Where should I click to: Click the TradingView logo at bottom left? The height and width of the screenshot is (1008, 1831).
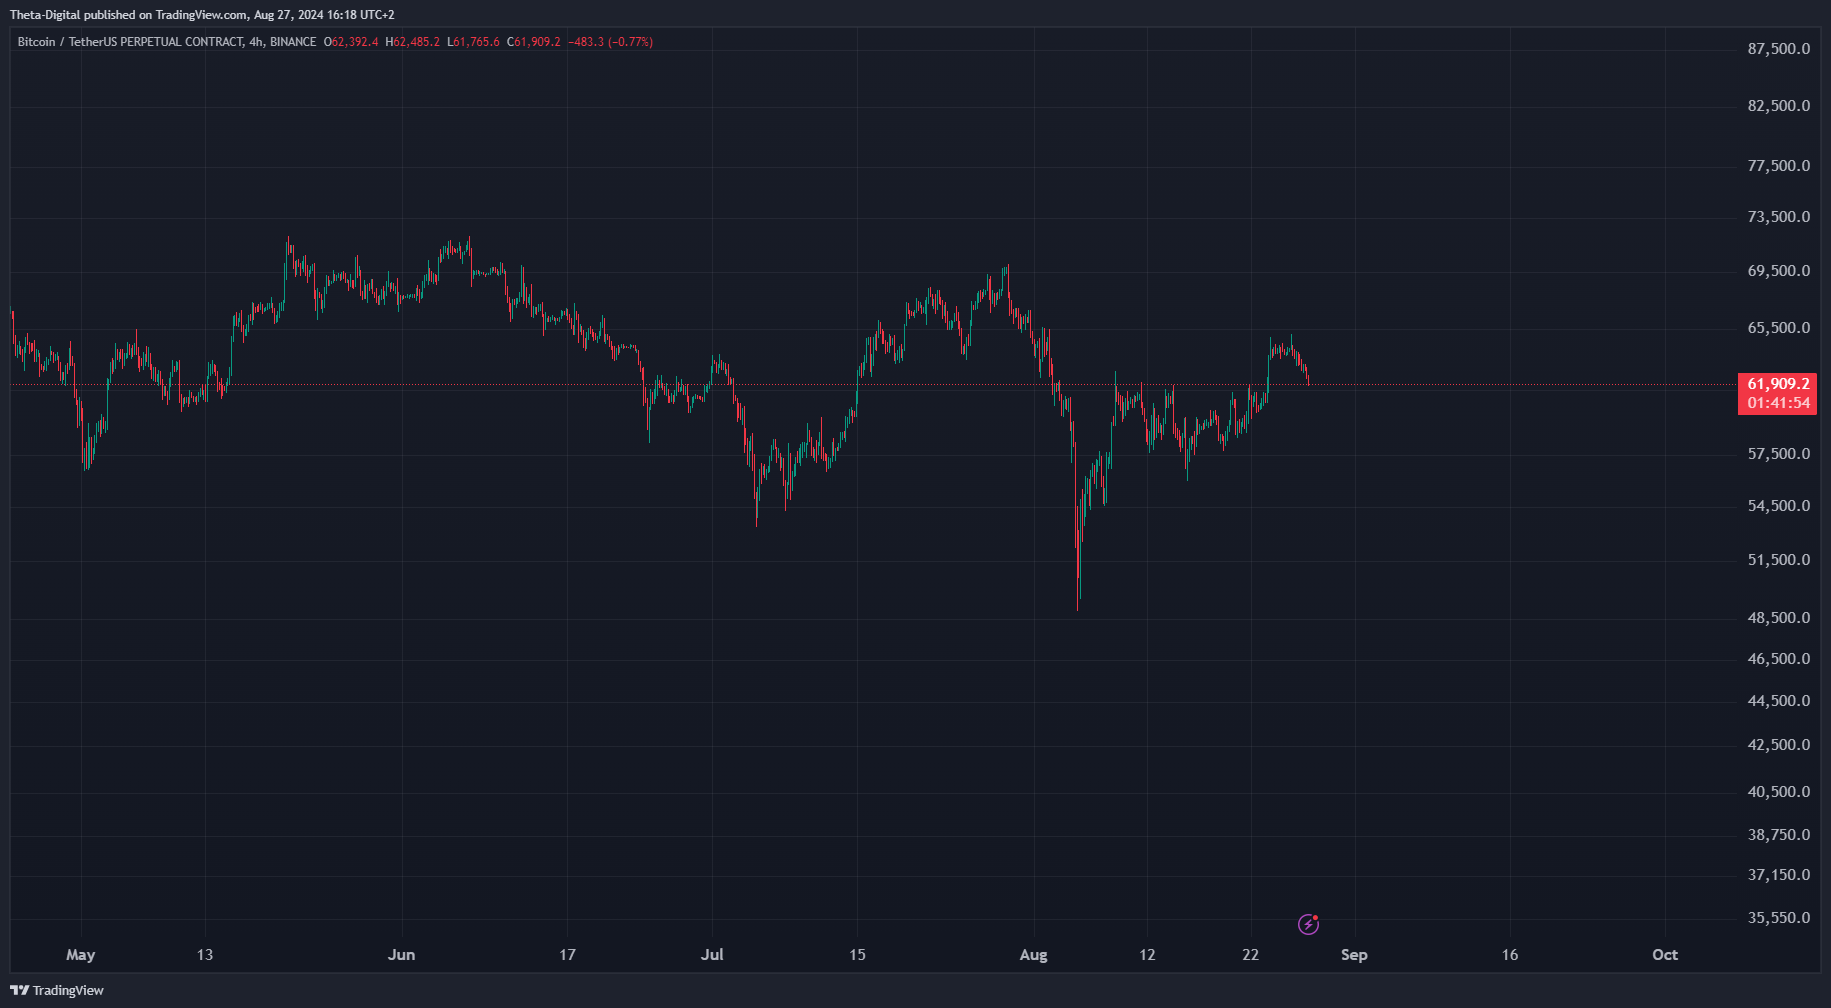click(x=57, y=990)
